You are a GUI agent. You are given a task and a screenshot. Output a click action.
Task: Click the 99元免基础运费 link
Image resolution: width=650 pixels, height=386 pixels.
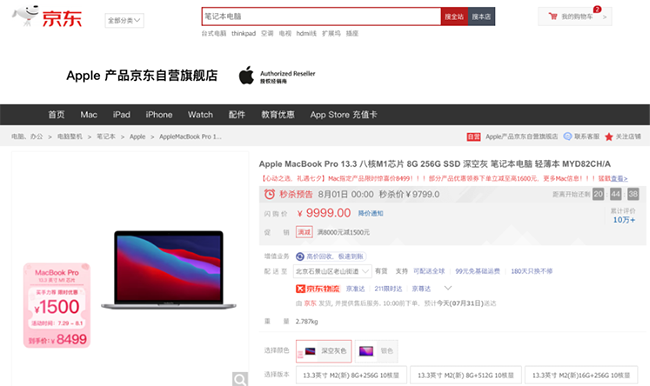(x=478, y=271)
